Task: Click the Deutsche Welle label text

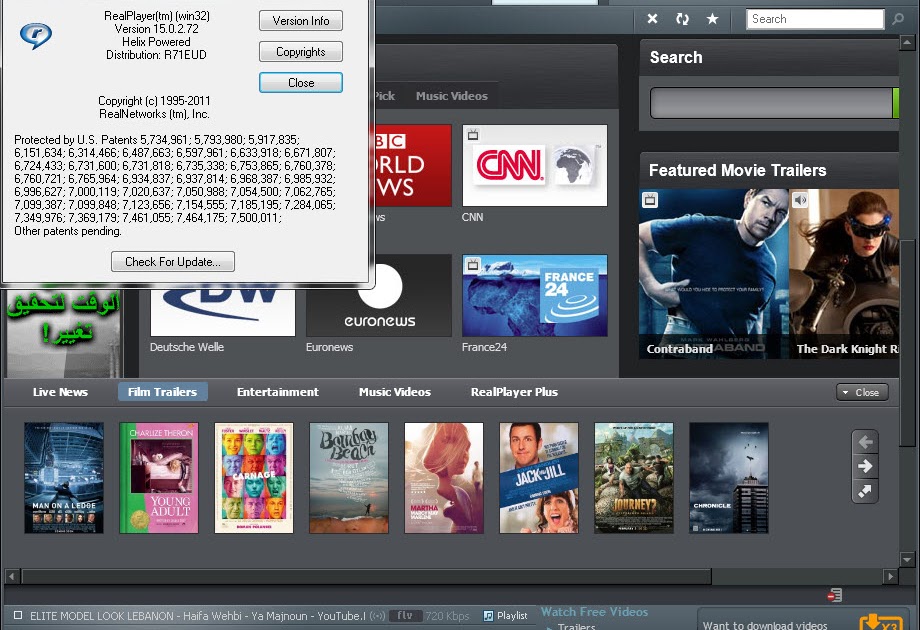Action: pos(187,347)
